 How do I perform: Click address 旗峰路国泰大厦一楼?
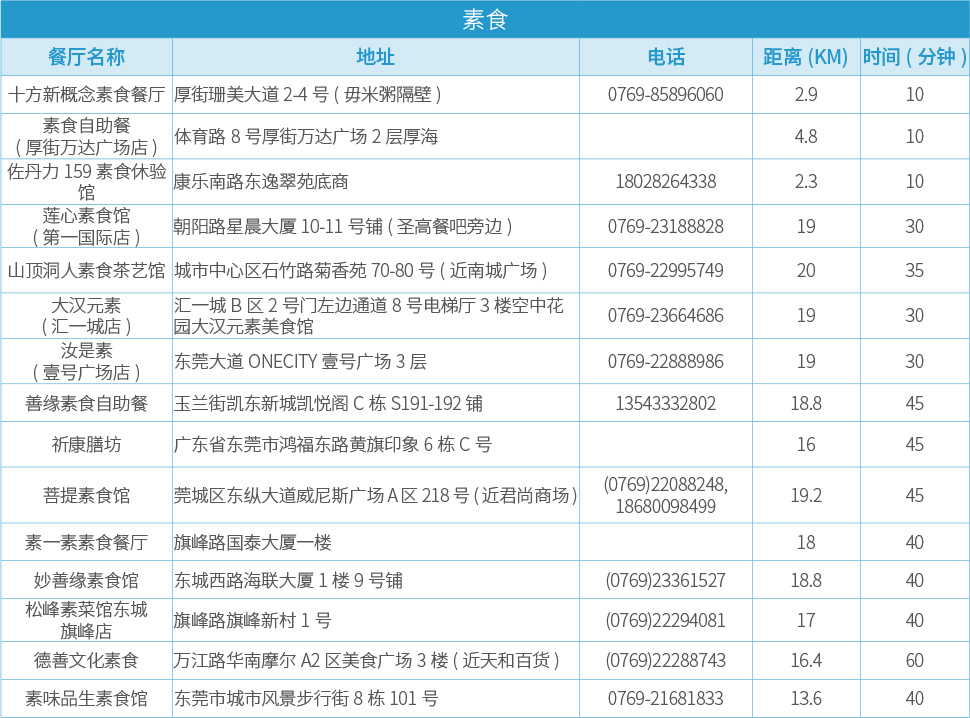(x=252, y=542)
